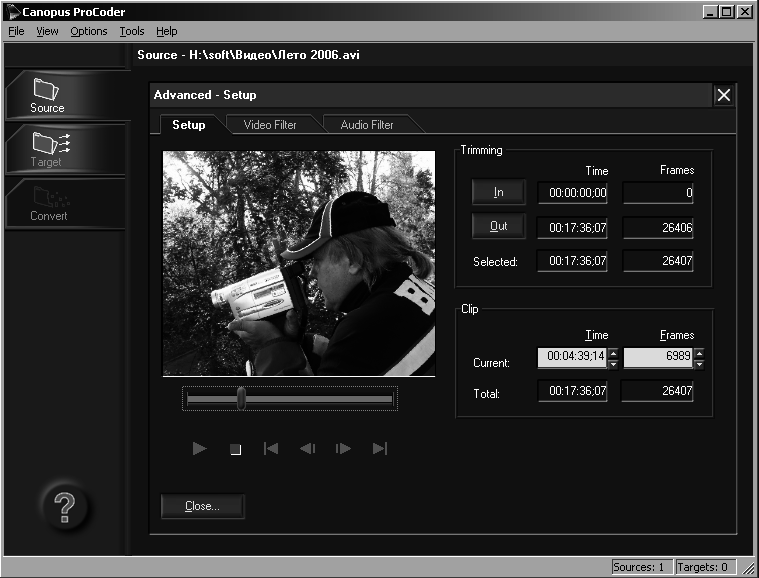This screenshot has width=759, height=578.
Task: Click the Selected frames value in Trimming
Action: tap(658, 261)
